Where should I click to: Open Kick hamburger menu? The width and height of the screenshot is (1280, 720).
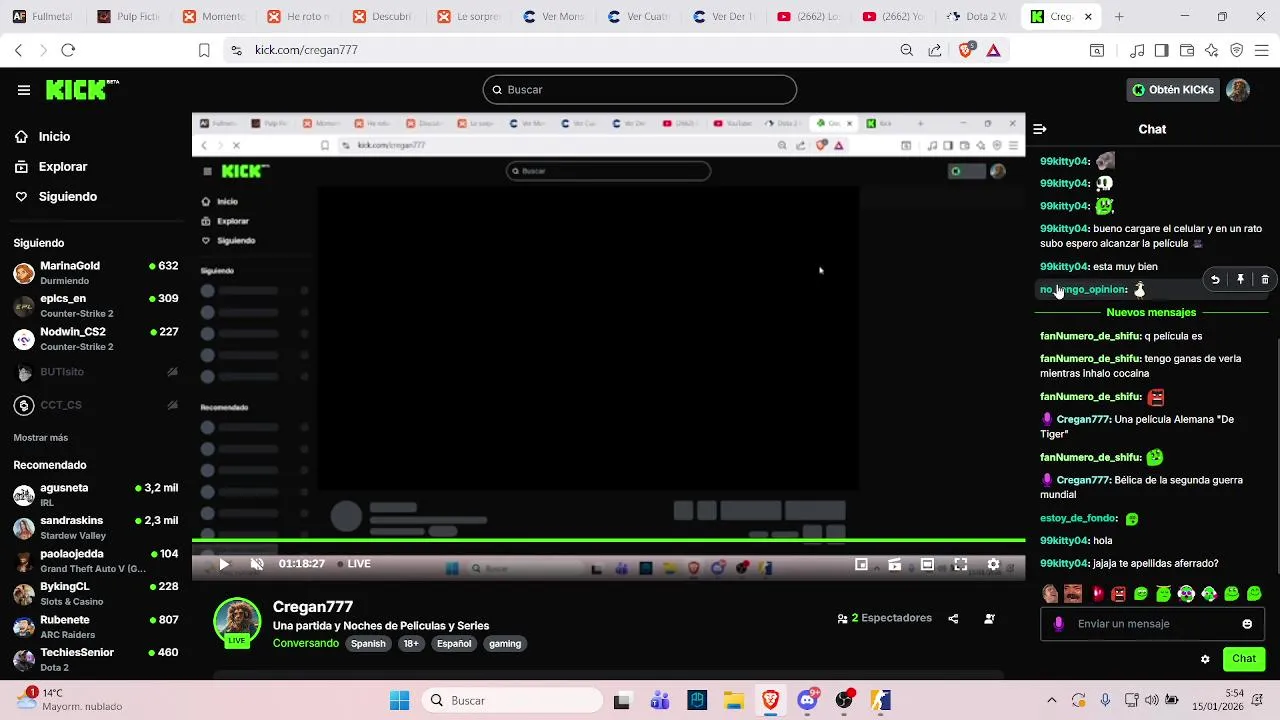24,90
